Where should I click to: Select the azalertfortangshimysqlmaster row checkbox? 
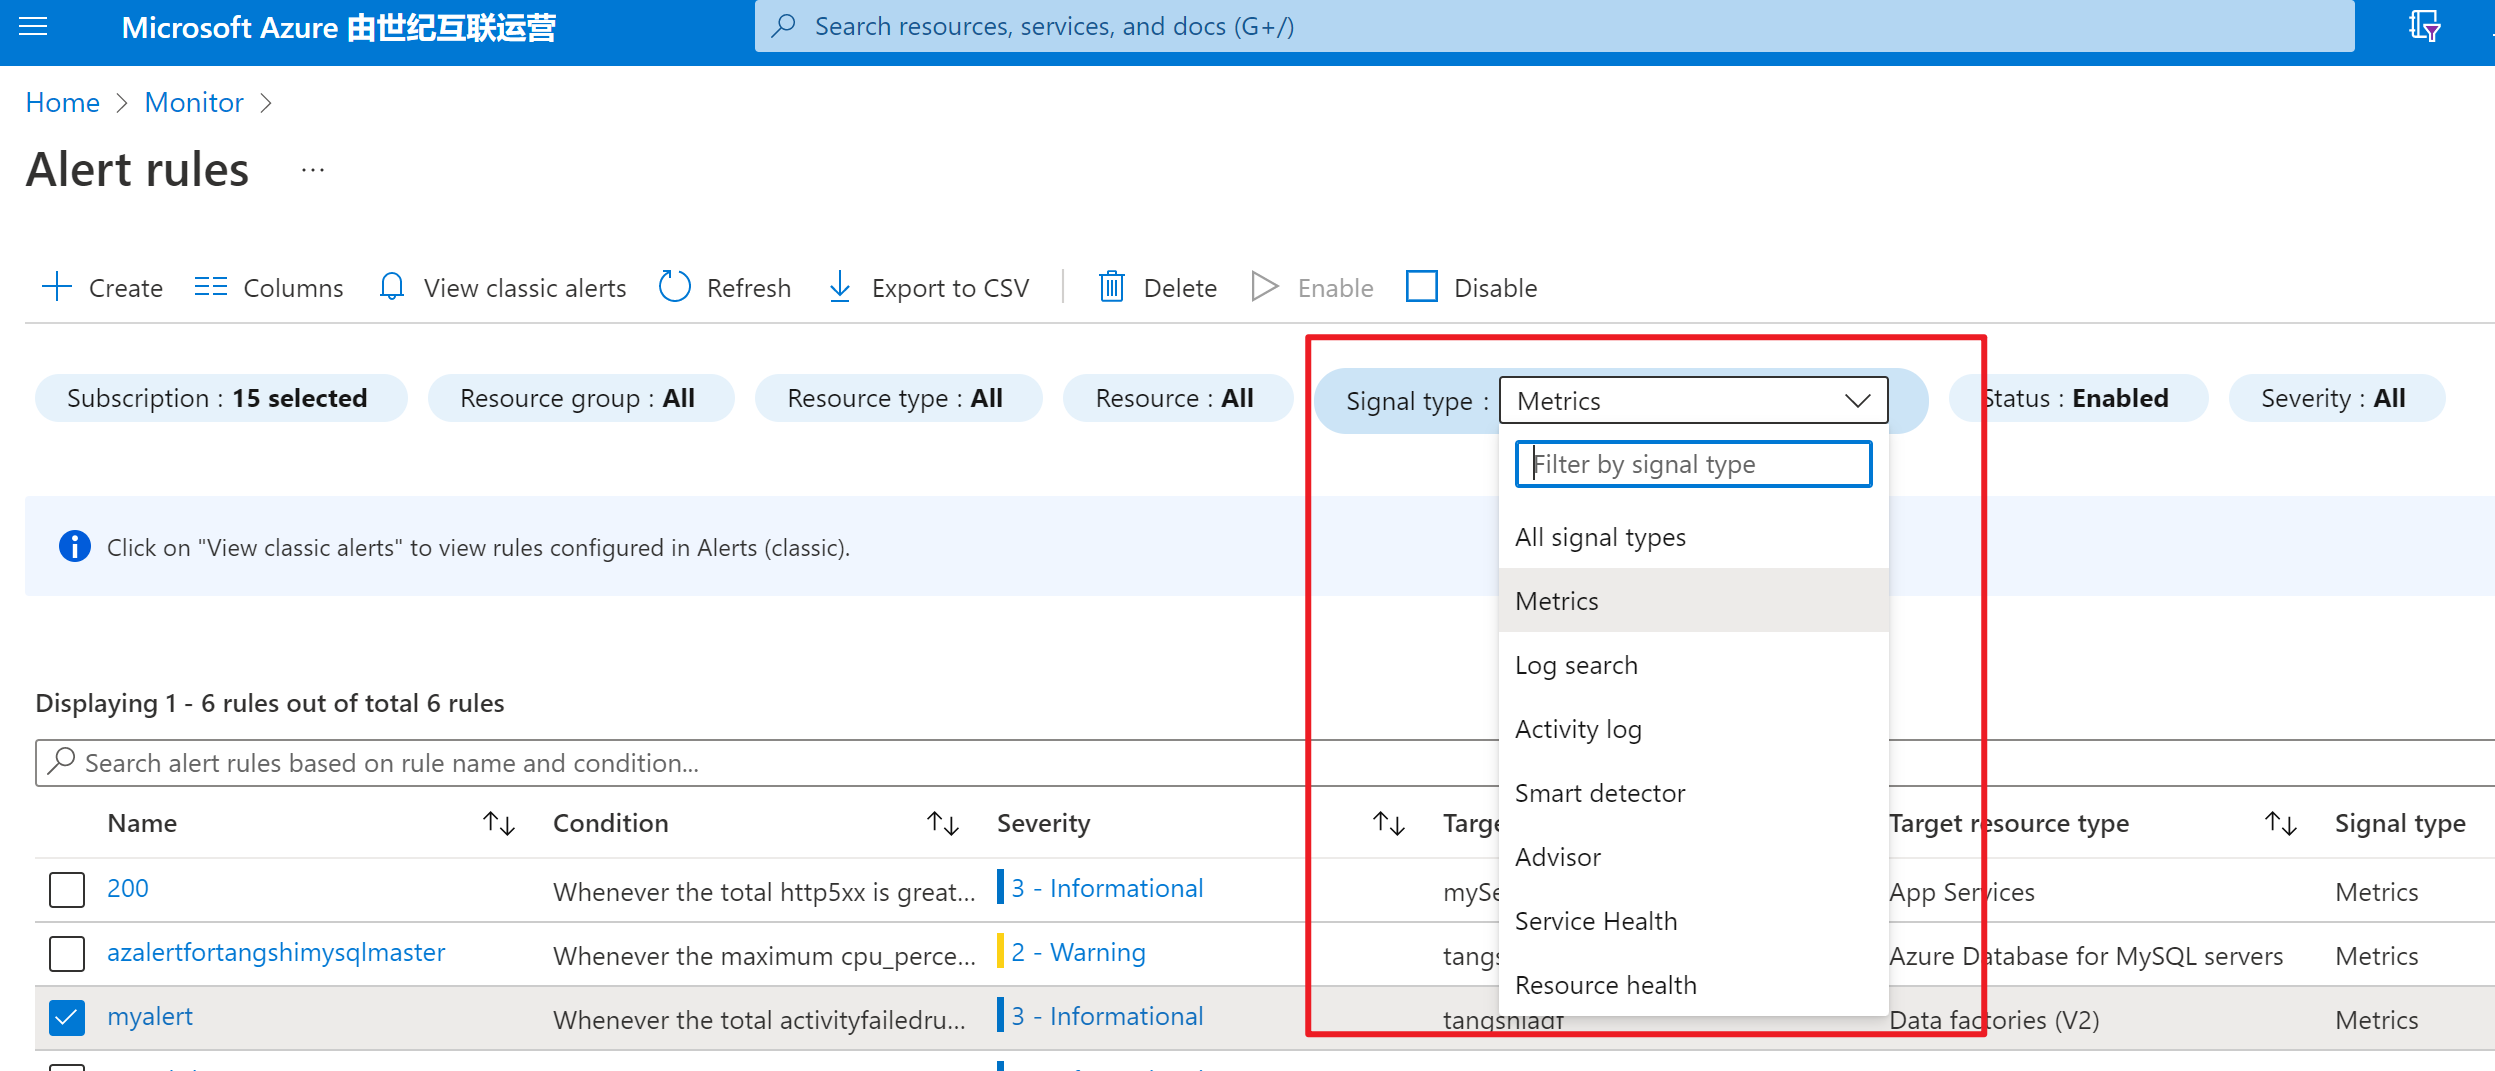[x=67, y=953]
